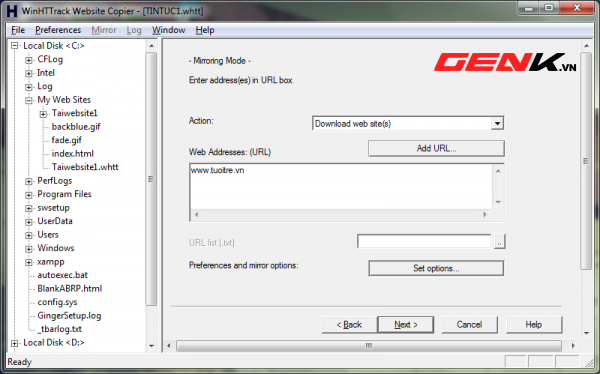Click the folder tree scroll-down arrow
This screenshot has width=600, height=374.
tap(152, 346)
